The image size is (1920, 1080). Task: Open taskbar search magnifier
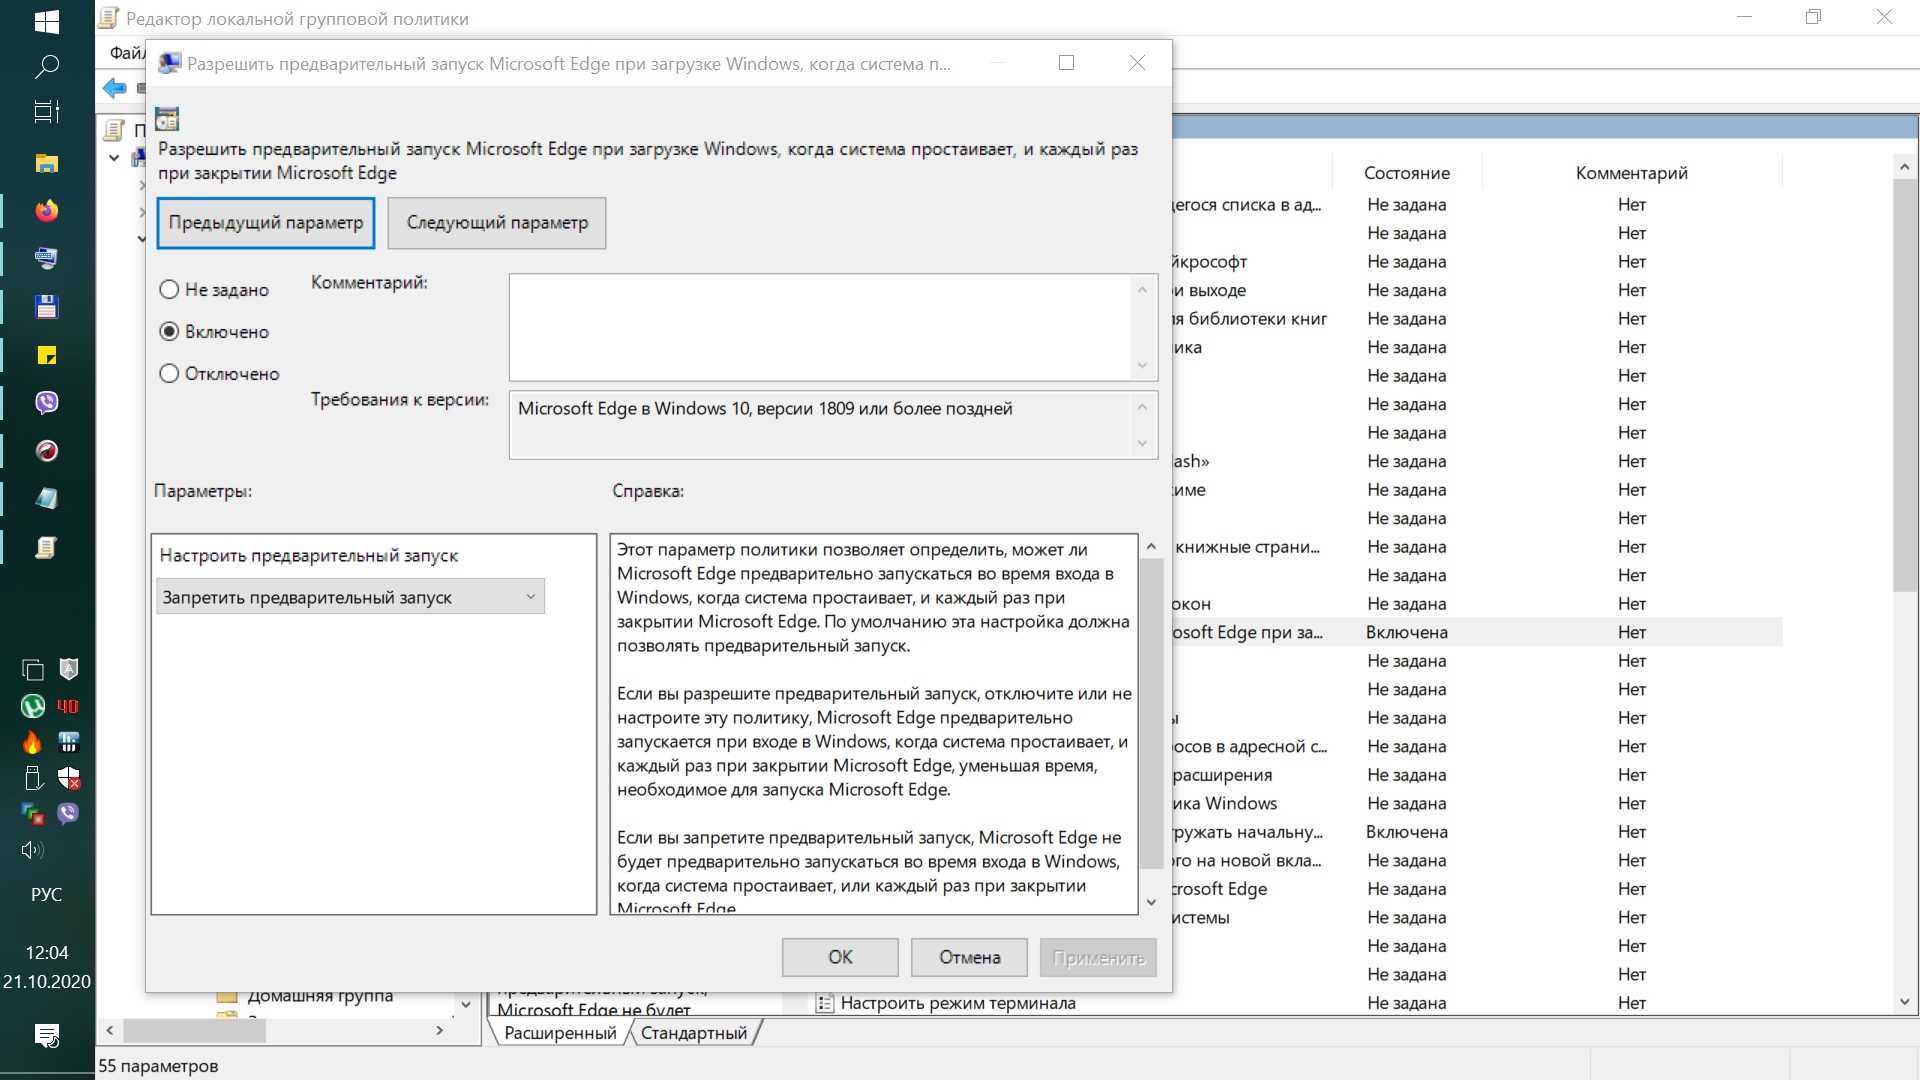tap(46, 66)
